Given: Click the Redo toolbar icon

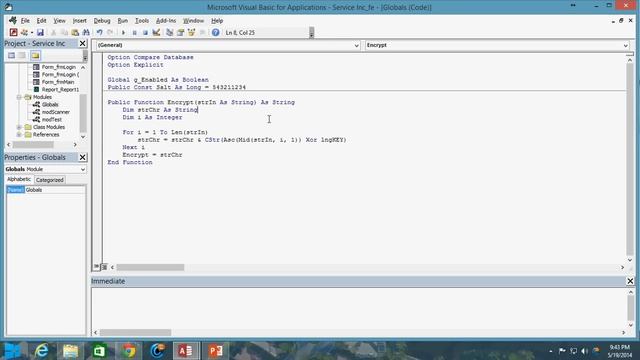Looking at the screenshot, I should coord(110,32).
